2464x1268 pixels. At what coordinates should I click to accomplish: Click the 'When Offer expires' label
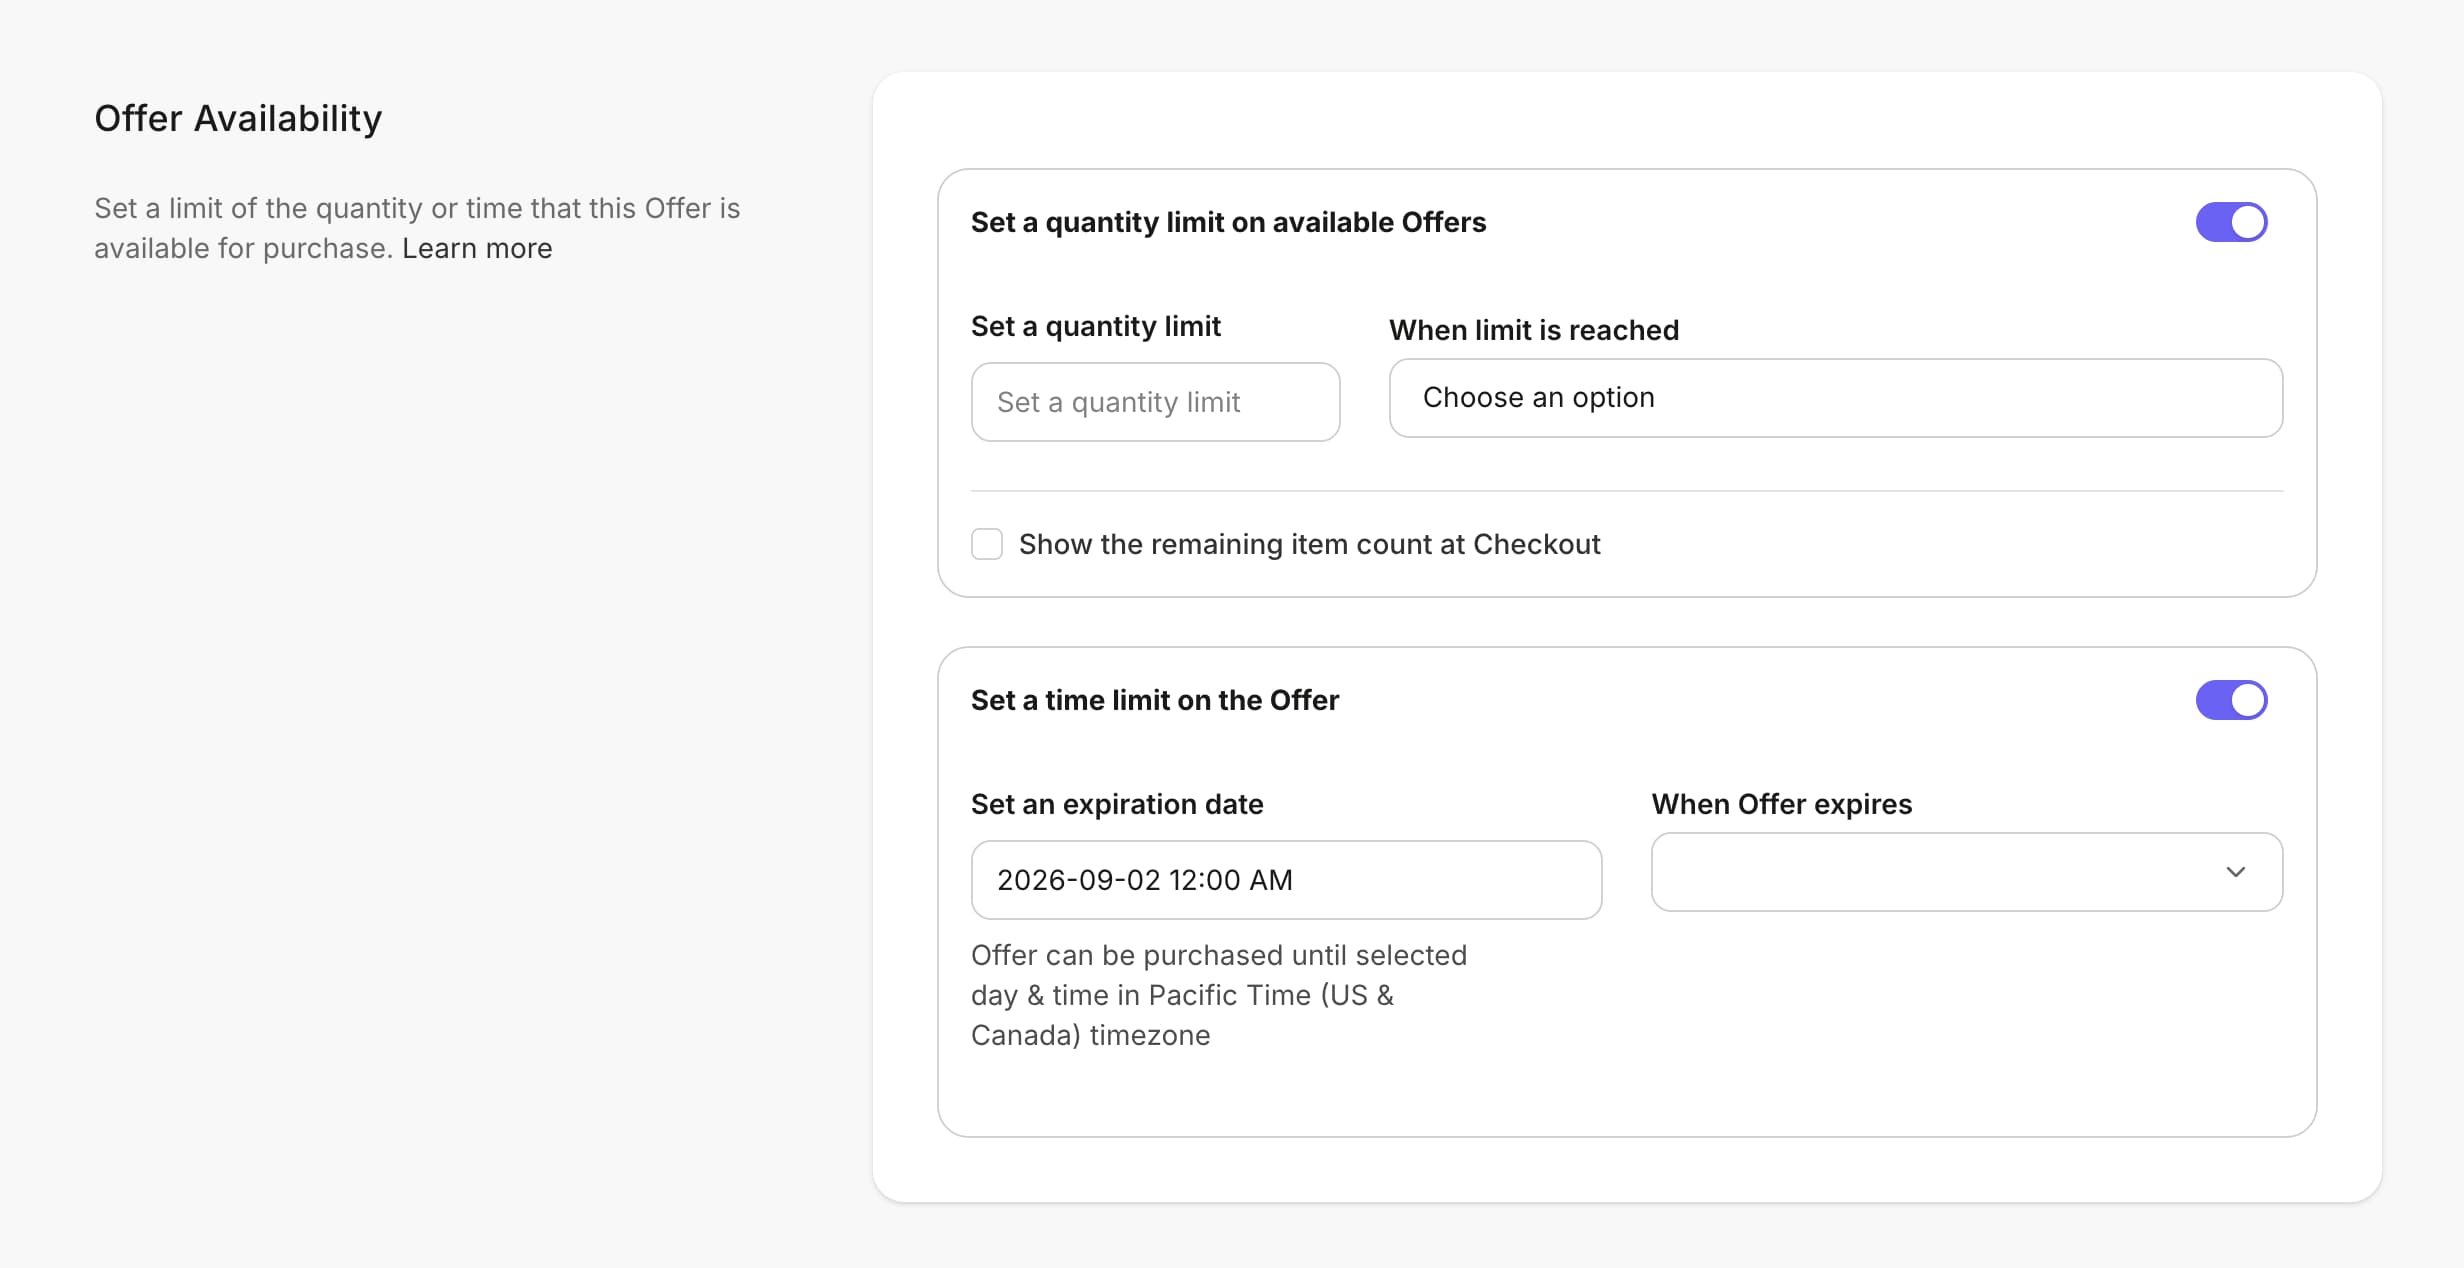click(1781, 804)
